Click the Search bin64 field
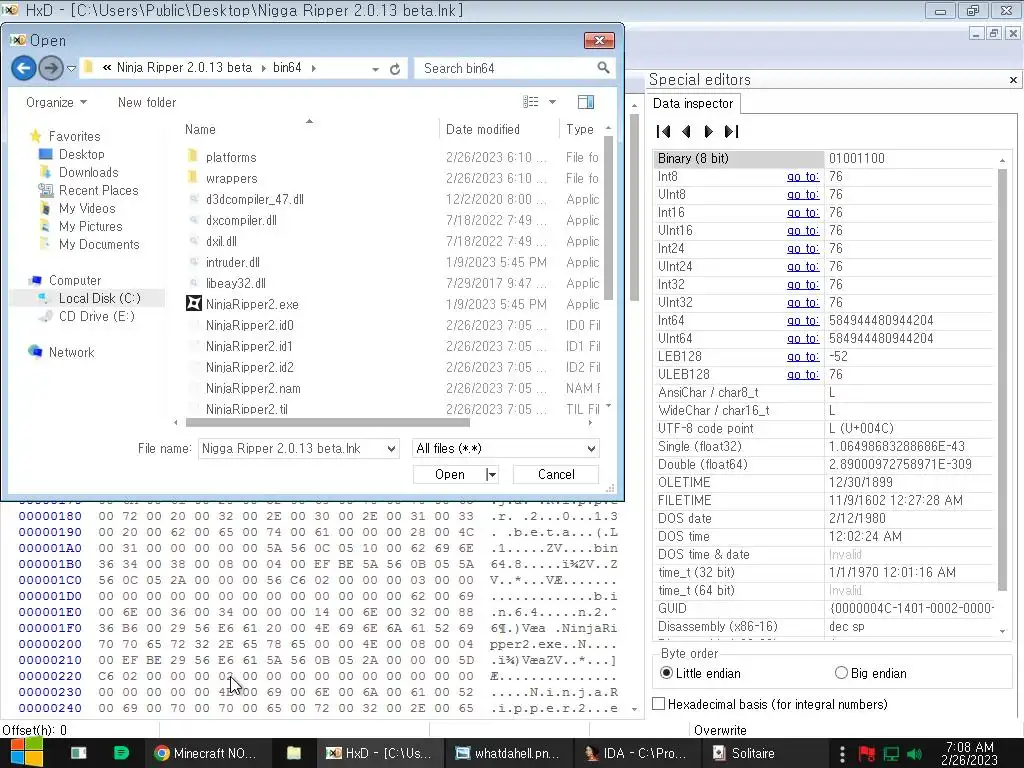The image size is (1024, 768). click(x=506, y=68)
